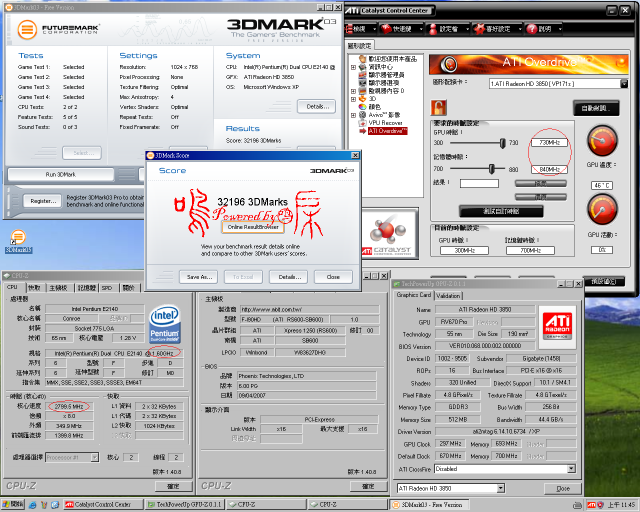Click the ATI Radeon logo in GPU-Z
The image size is (640, 512).
pyautogui.click(x=558, y=326)
